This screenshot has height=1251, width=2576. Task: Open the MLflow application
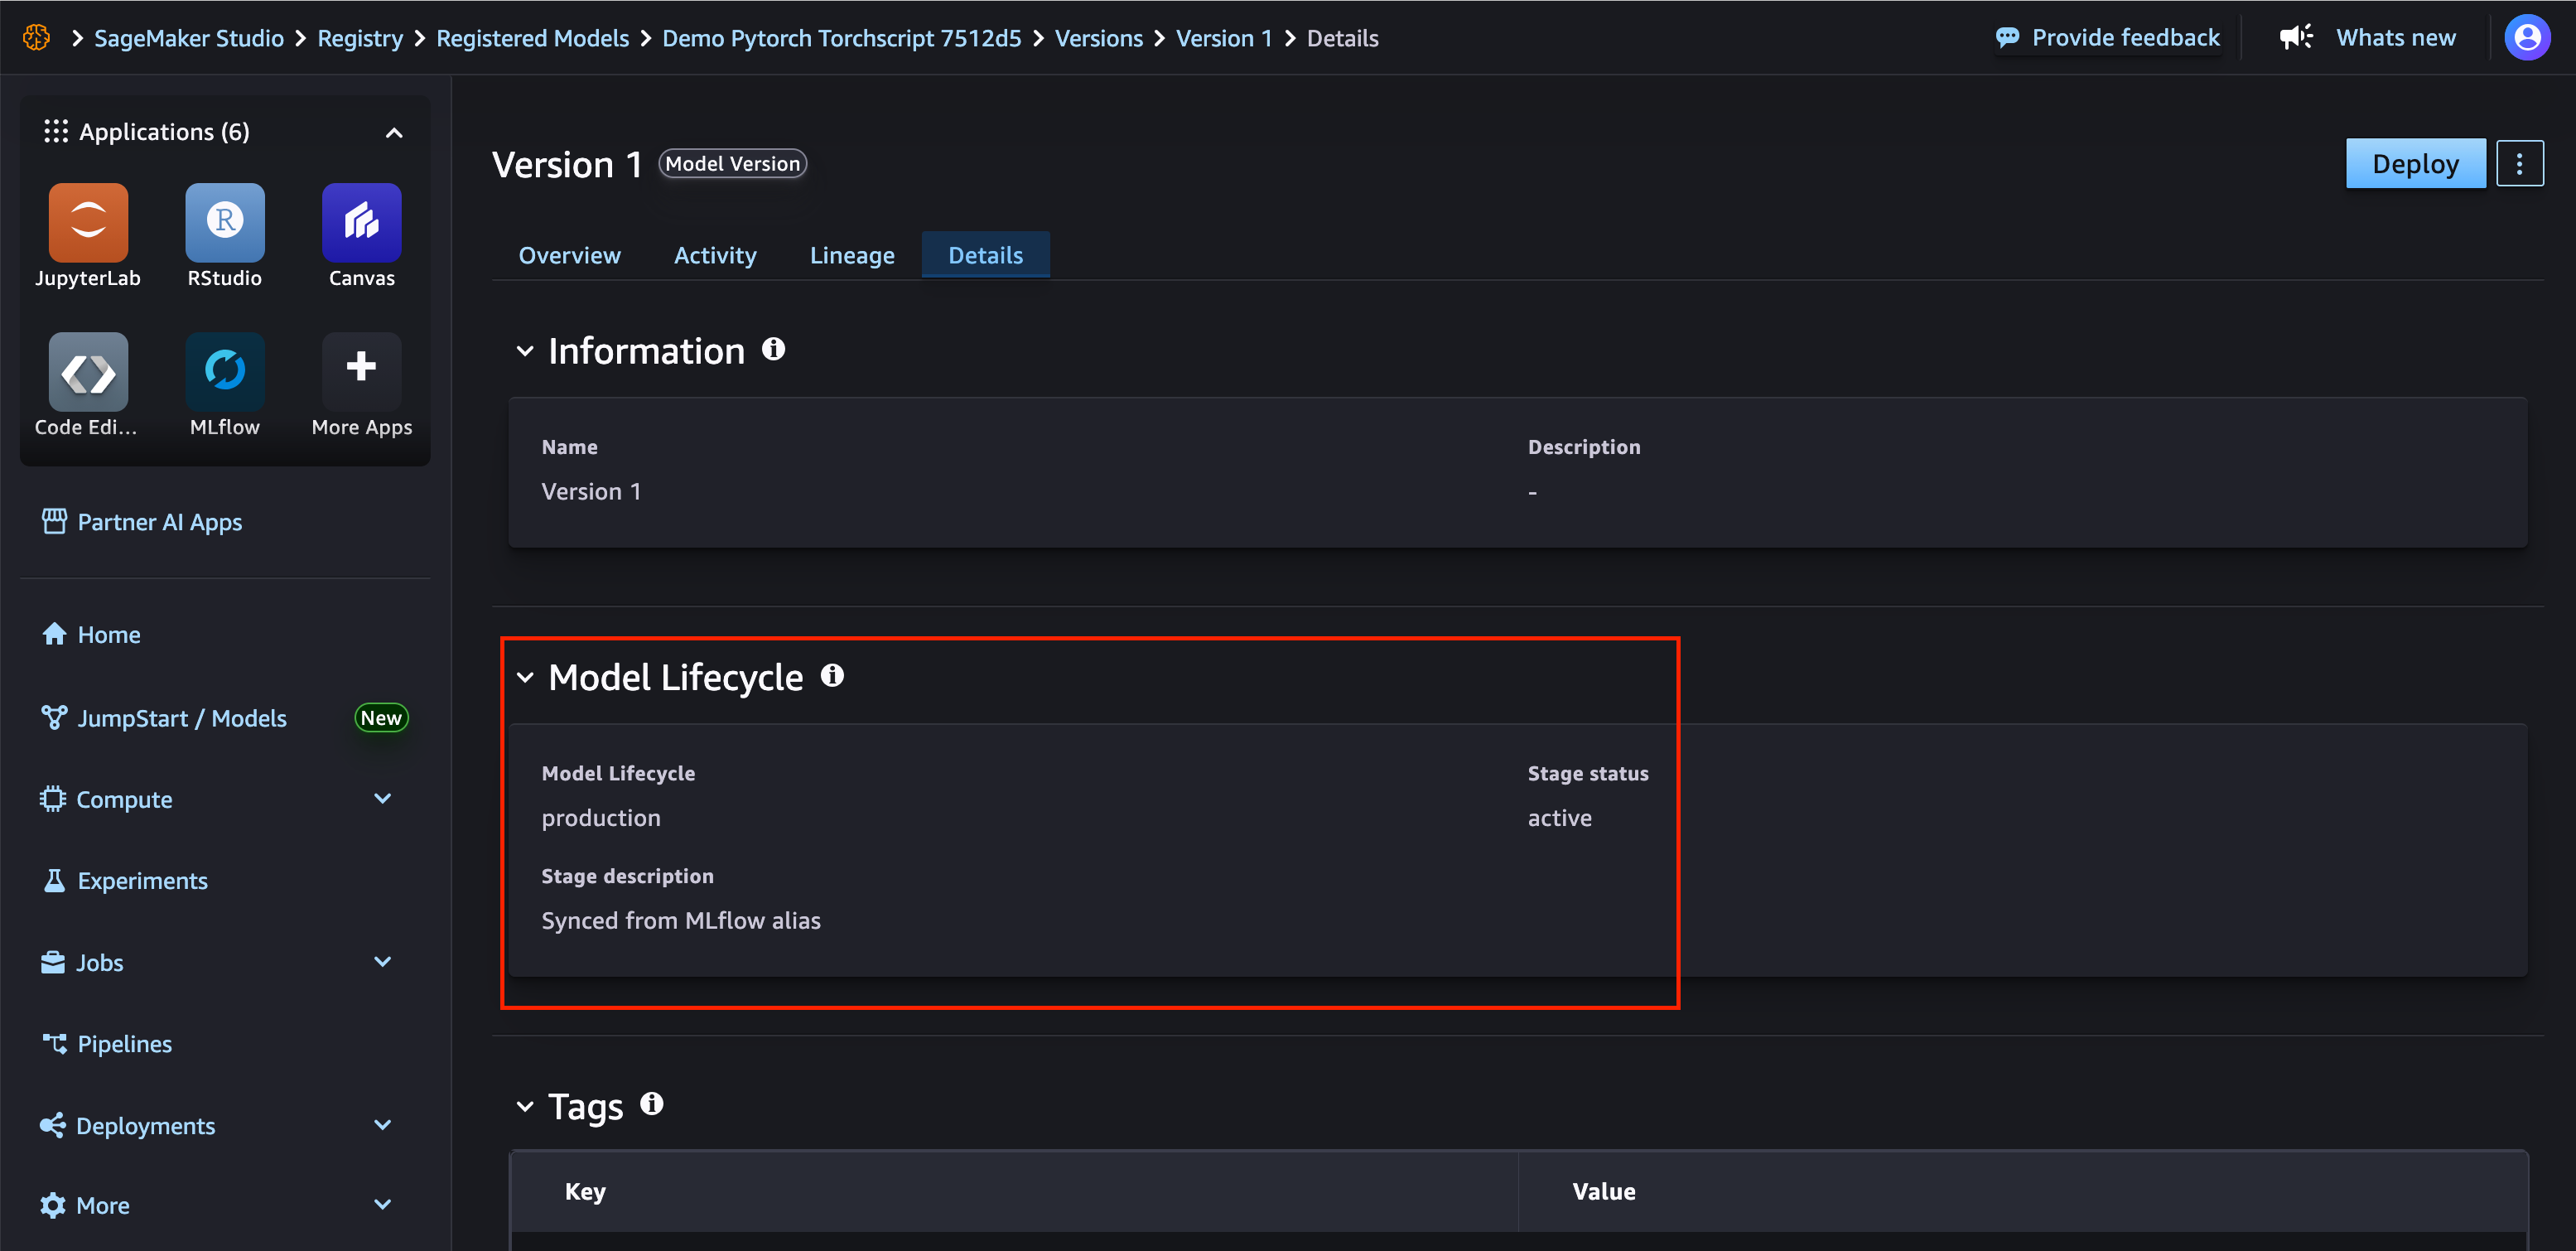[x=225, y=372]
